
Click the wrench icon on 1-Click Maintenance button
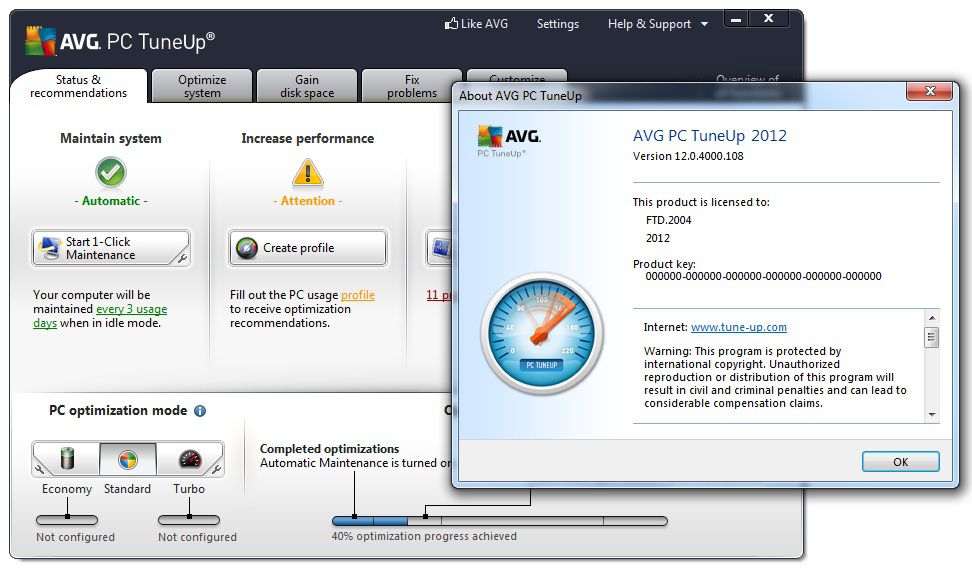(x=181, y=257)
